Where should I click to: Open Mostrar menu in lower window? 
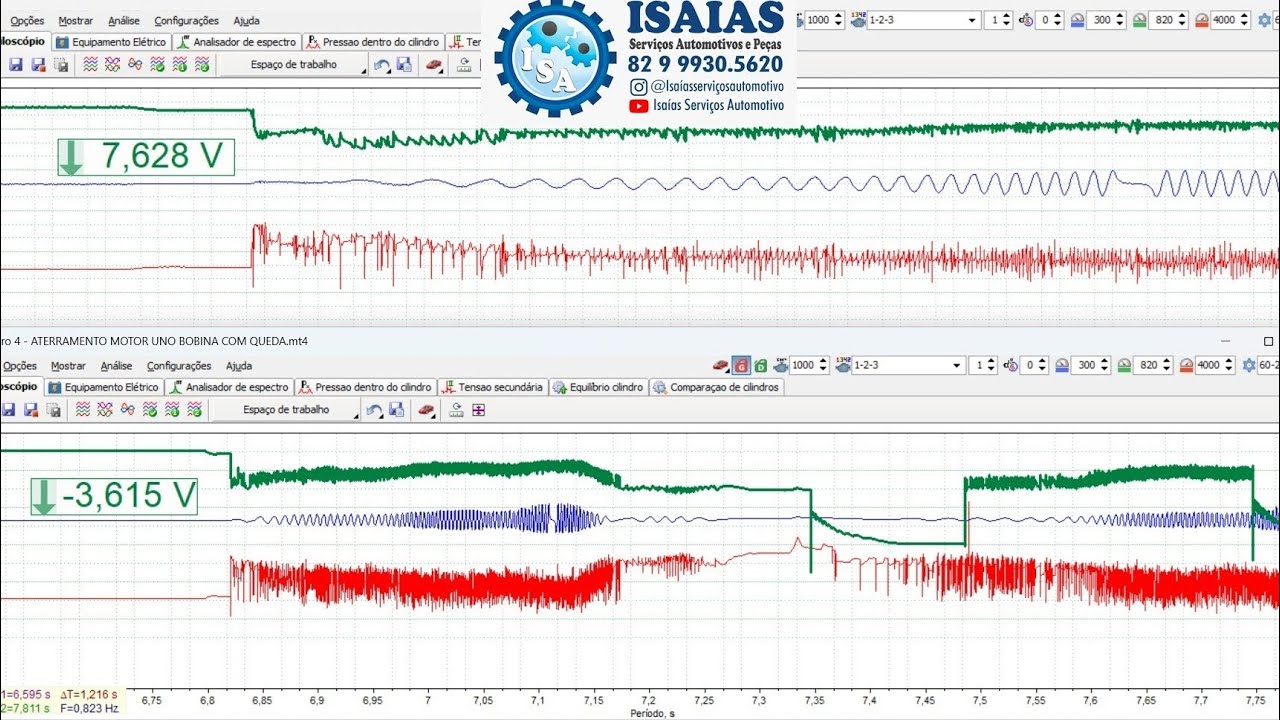pyautogui.click(x=68, y=366)
